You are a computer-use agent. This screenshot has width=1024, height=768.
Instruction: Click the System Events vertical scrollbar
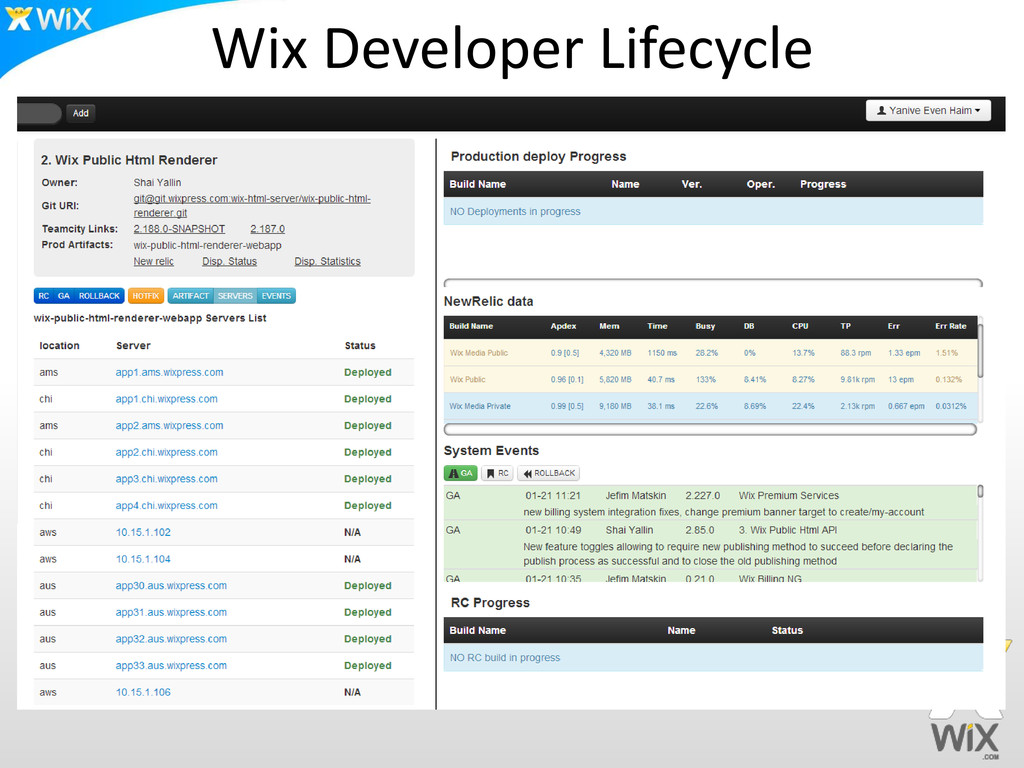(x=980, y=491)
